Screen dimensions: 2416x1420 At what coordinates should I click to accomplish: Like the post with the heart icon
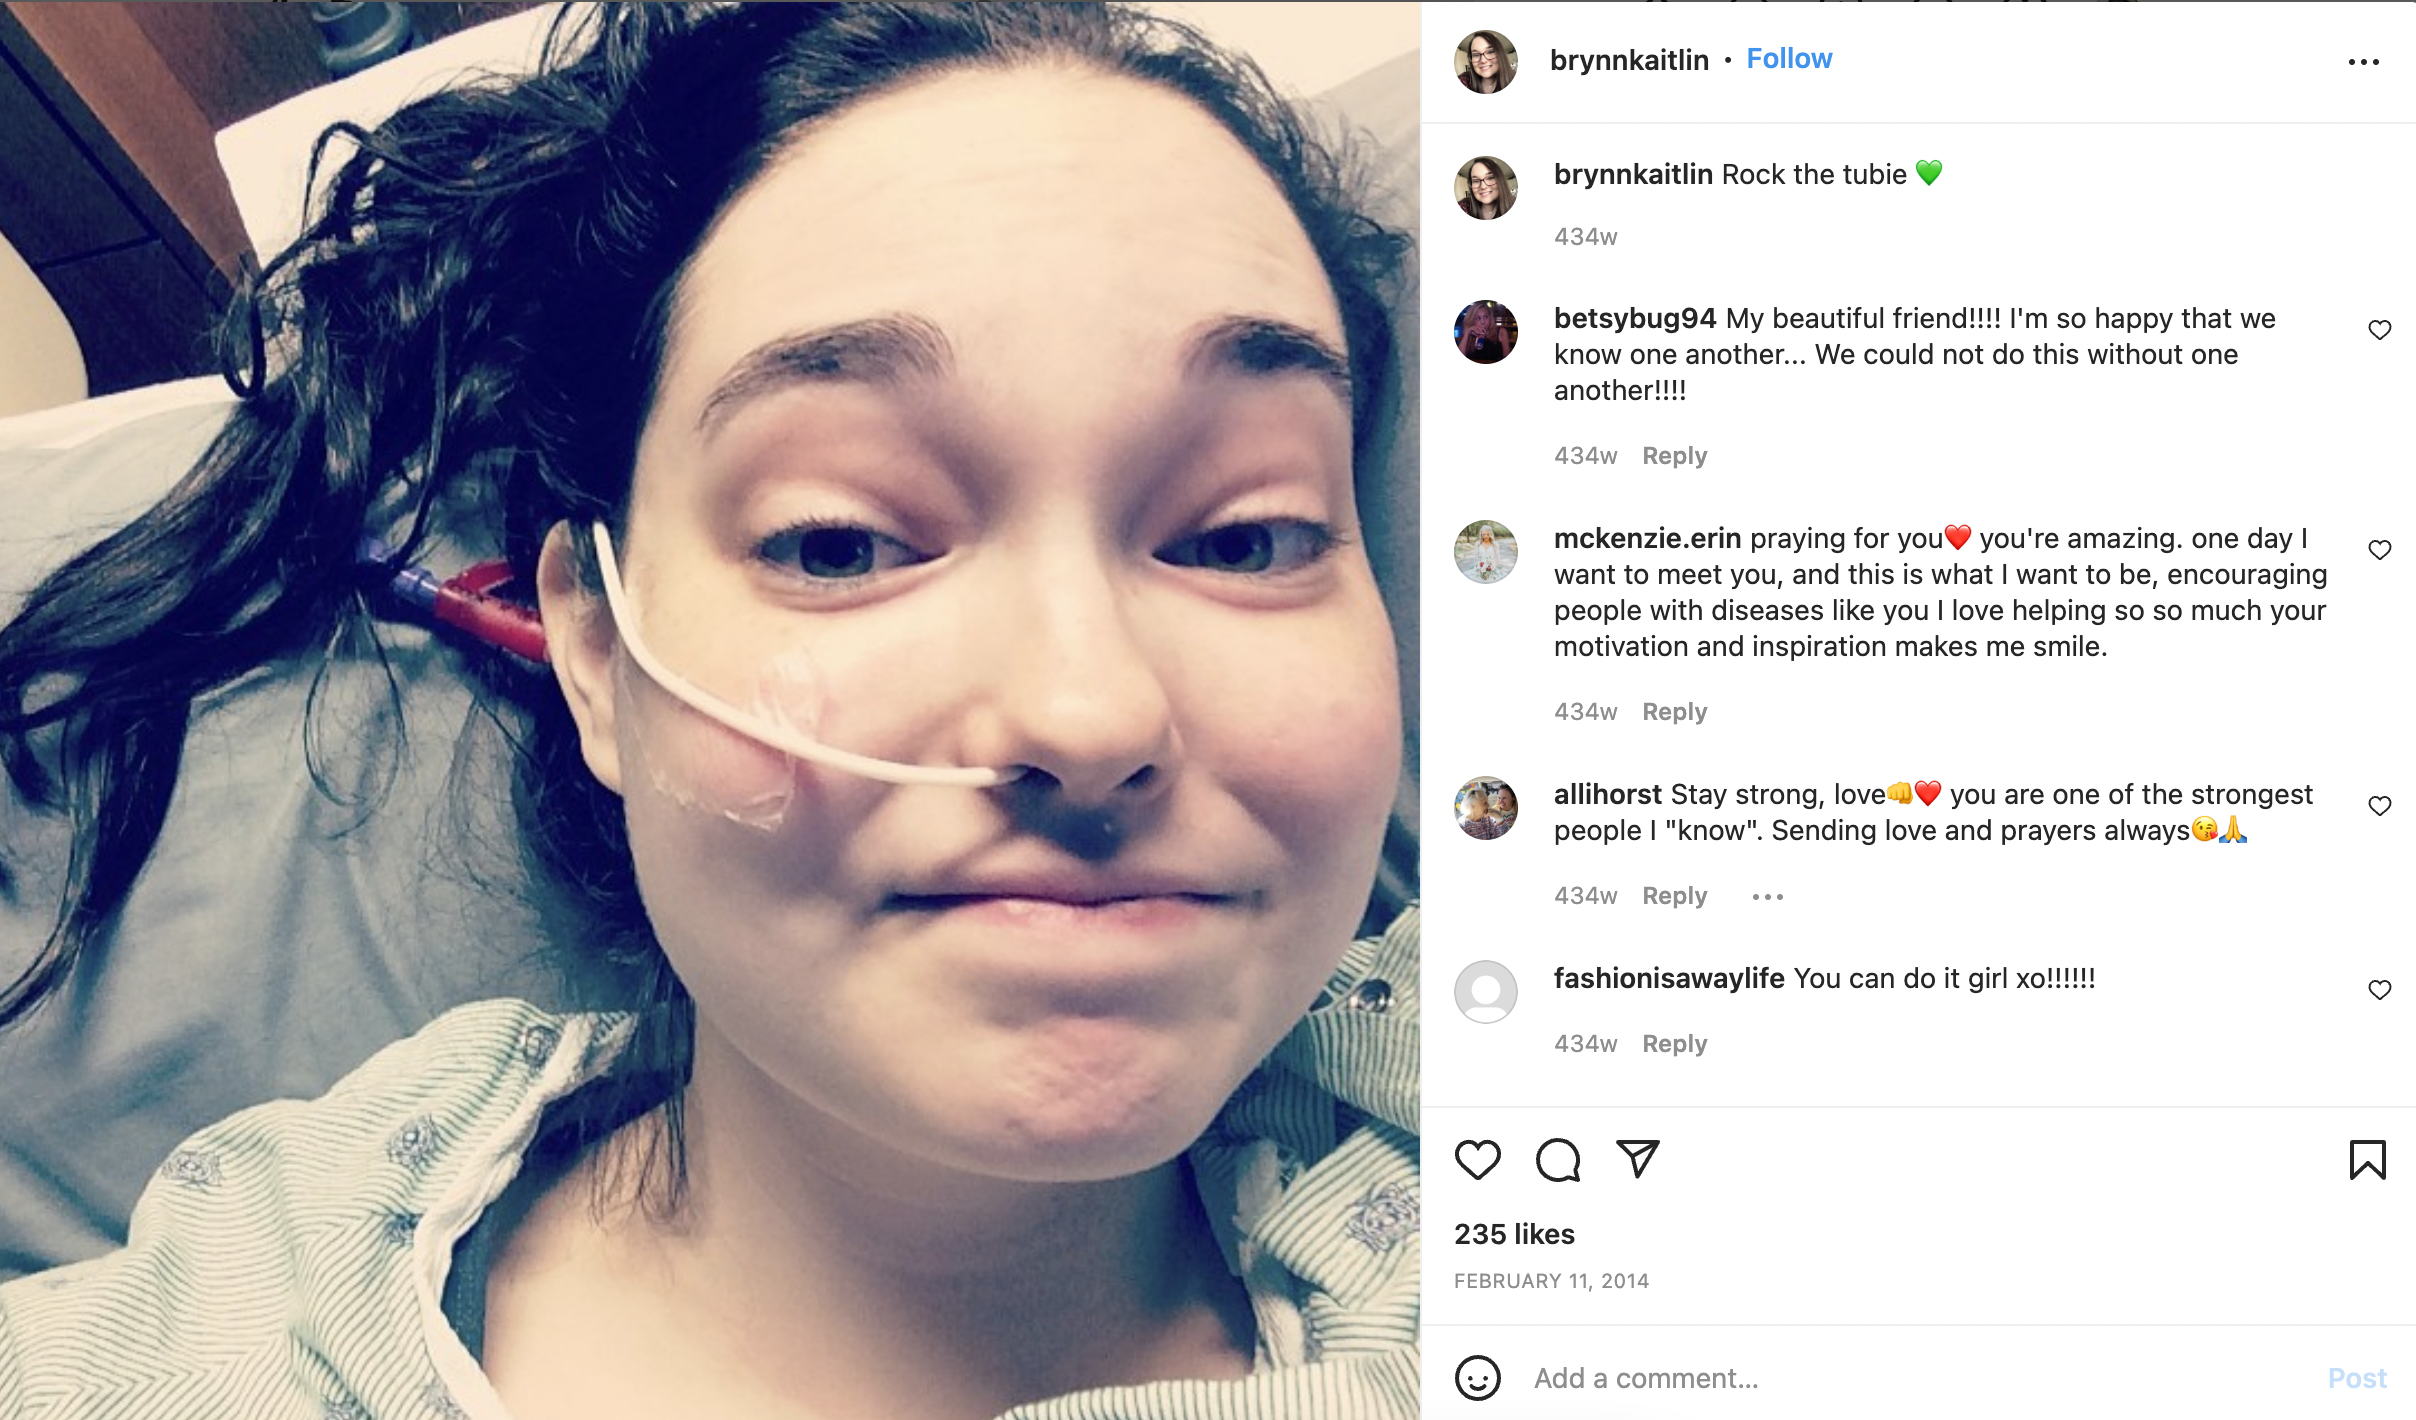coord(1477,1160)
